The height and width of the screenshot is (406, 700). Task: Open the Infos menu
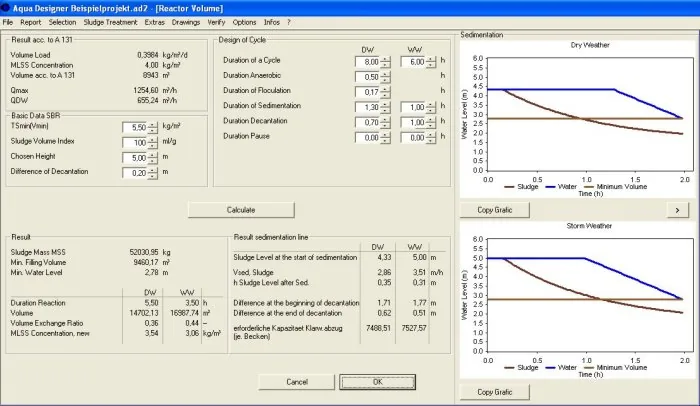pos(271,22)
